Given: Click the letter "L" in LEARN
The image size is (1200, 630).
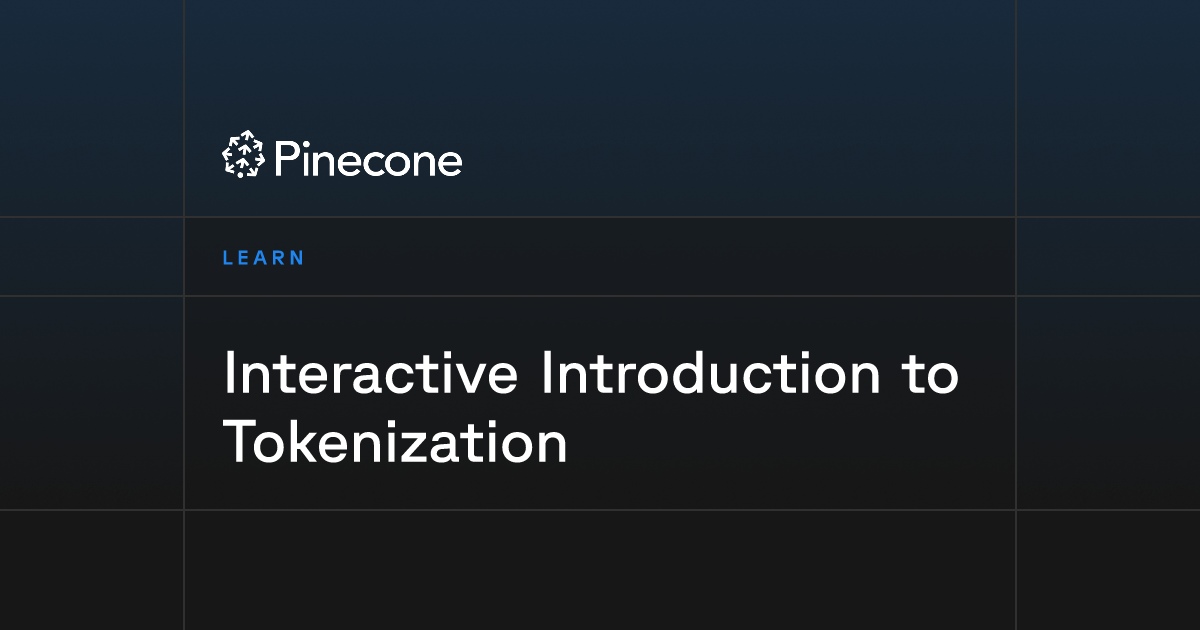Looking at the screenshot, I should 228,258.
